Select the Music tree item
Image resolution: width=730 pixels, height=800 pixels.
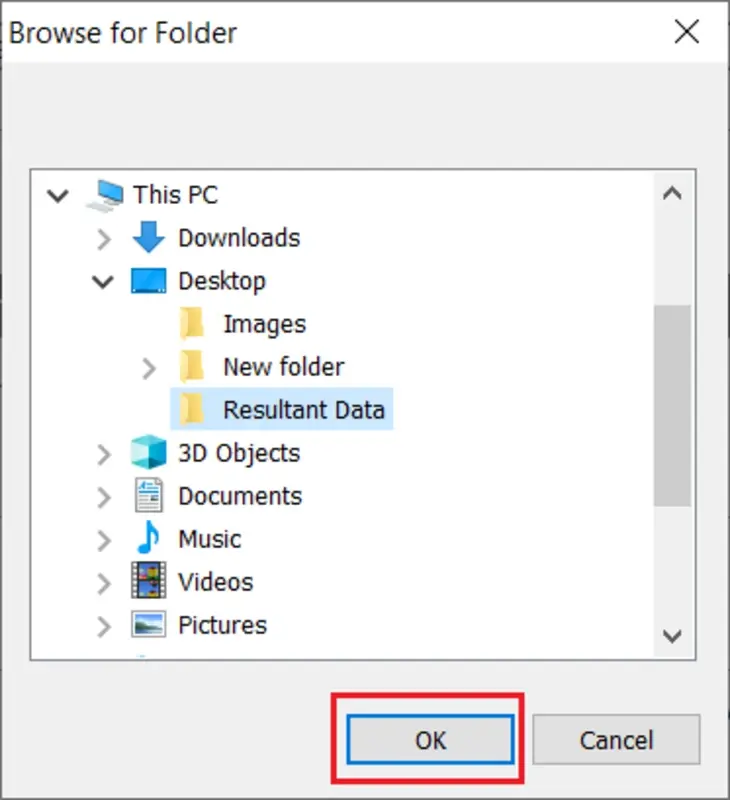[208, 539]
